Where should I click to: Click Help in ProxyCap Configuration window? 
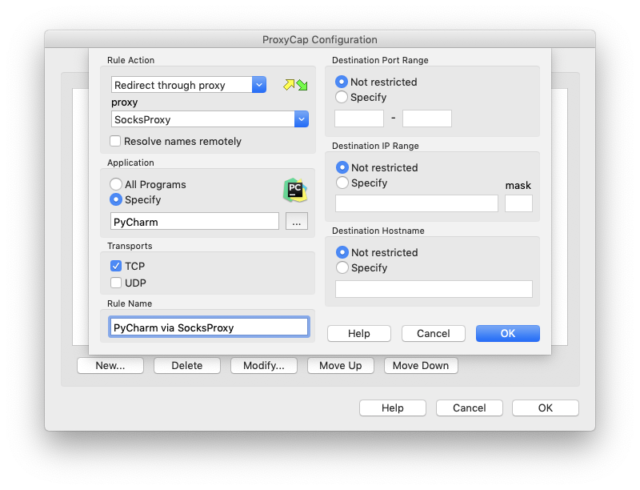point(393,408)
